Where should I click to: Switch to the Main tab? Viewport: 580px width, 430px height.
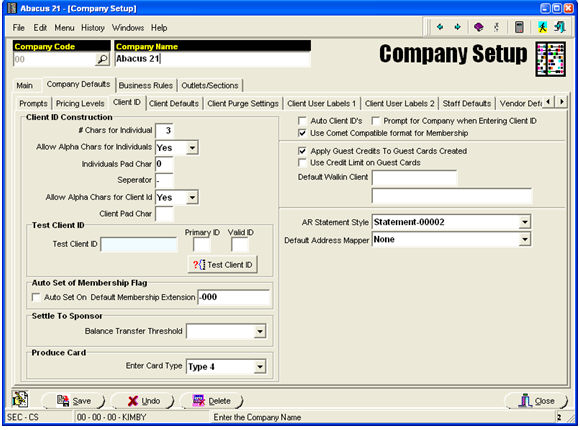[24, 85]
